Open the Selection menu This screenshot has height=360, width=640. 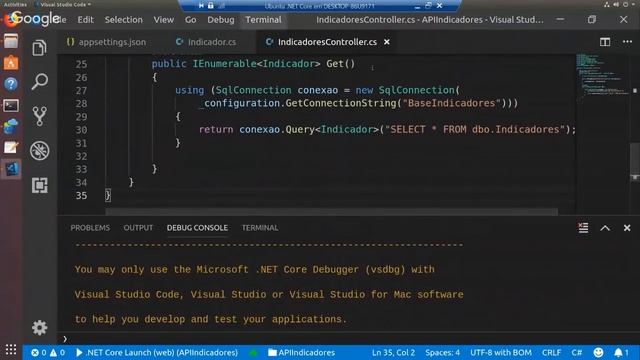[x=124, y=20]
